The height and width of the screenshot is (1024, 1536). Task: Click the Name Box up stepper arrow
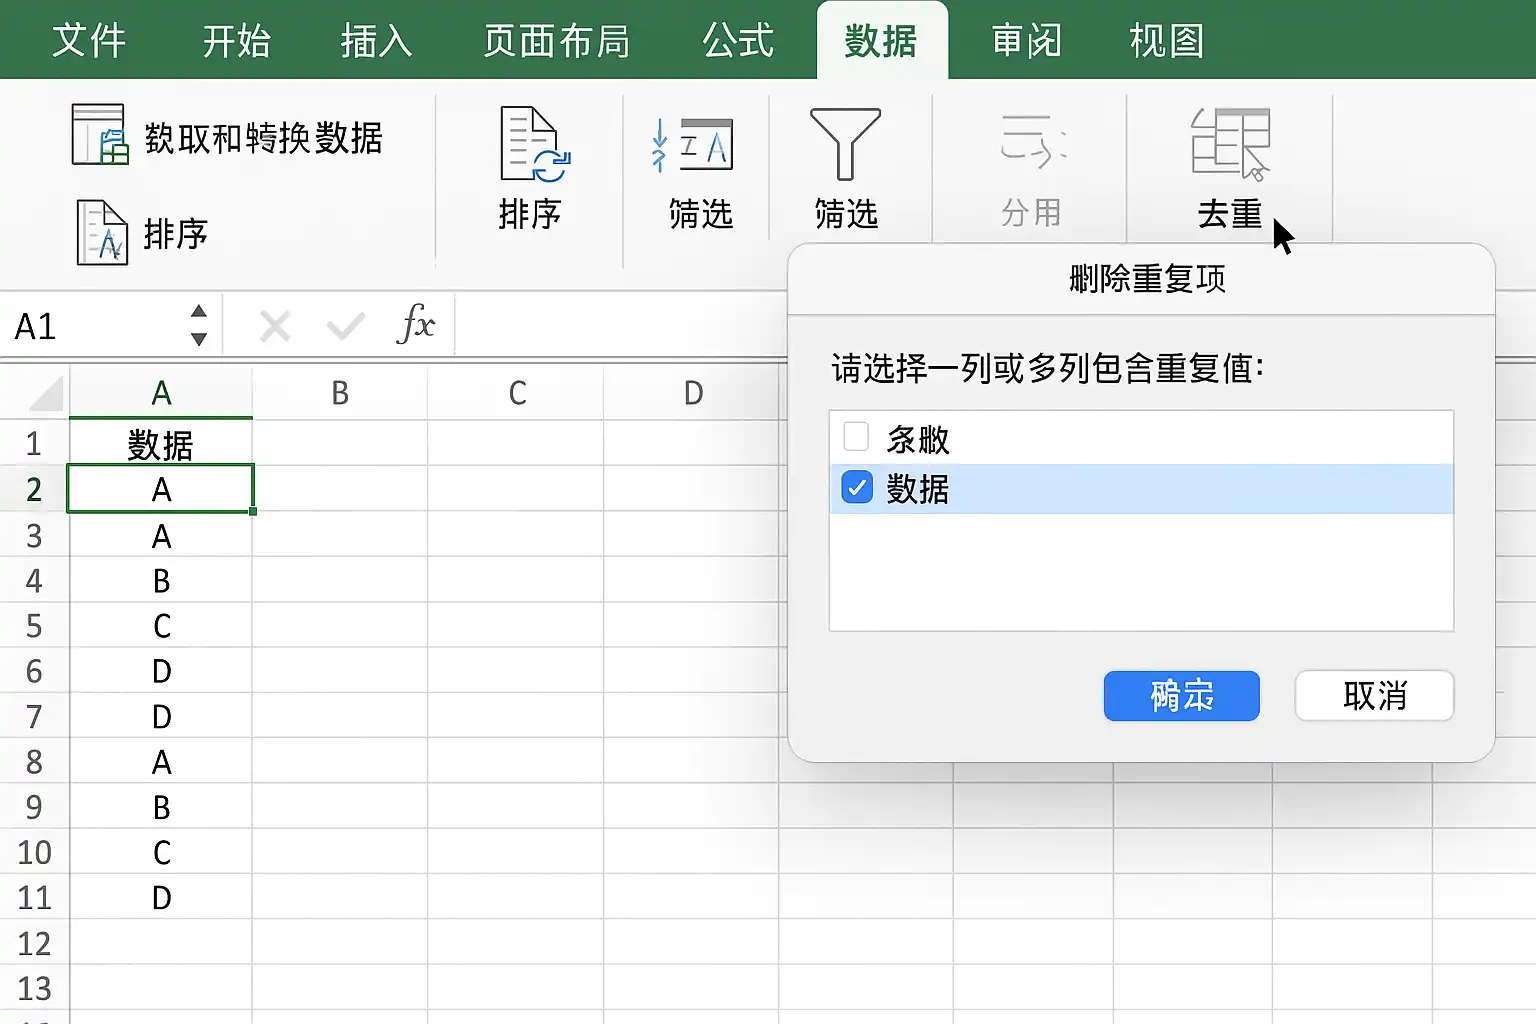197,313
